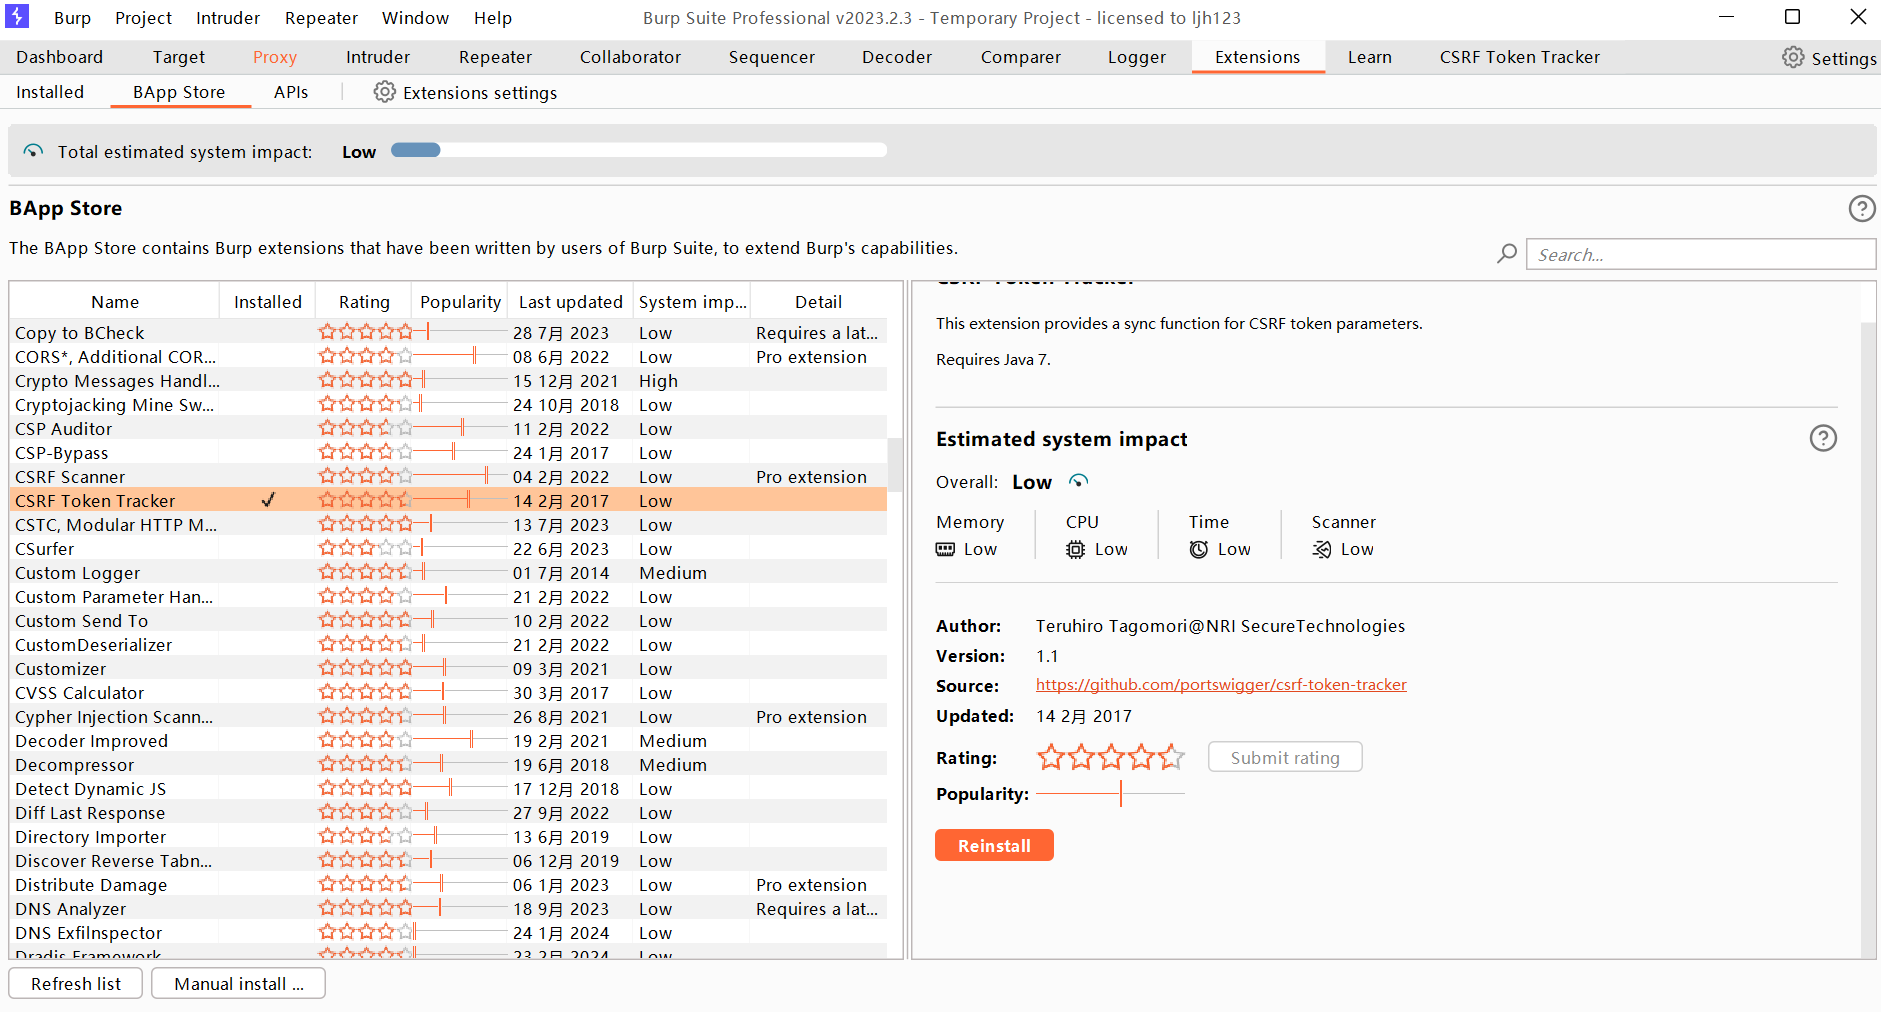Sort list by Popularity column header

tap(460, 302)
